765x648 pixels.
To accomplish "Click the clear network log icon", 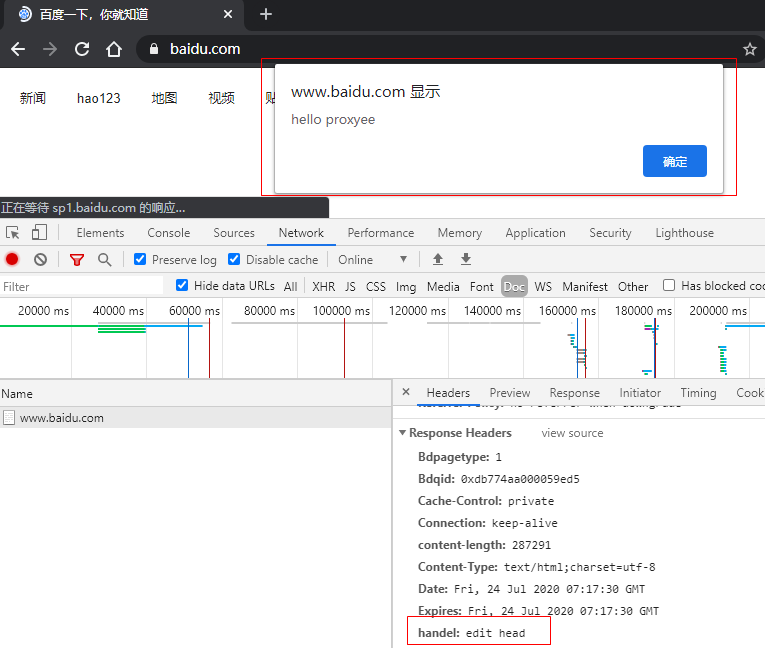I will pyautogui.click(x=40, y=259).
